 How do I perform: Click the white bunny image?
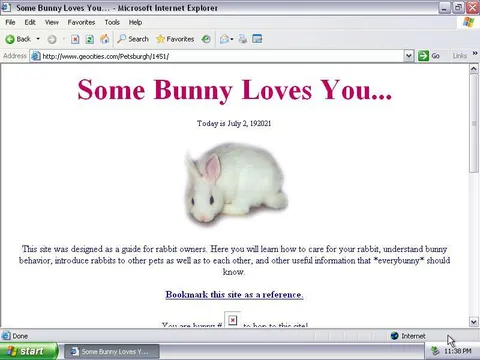pyautogui.click(x=236, y=185)
